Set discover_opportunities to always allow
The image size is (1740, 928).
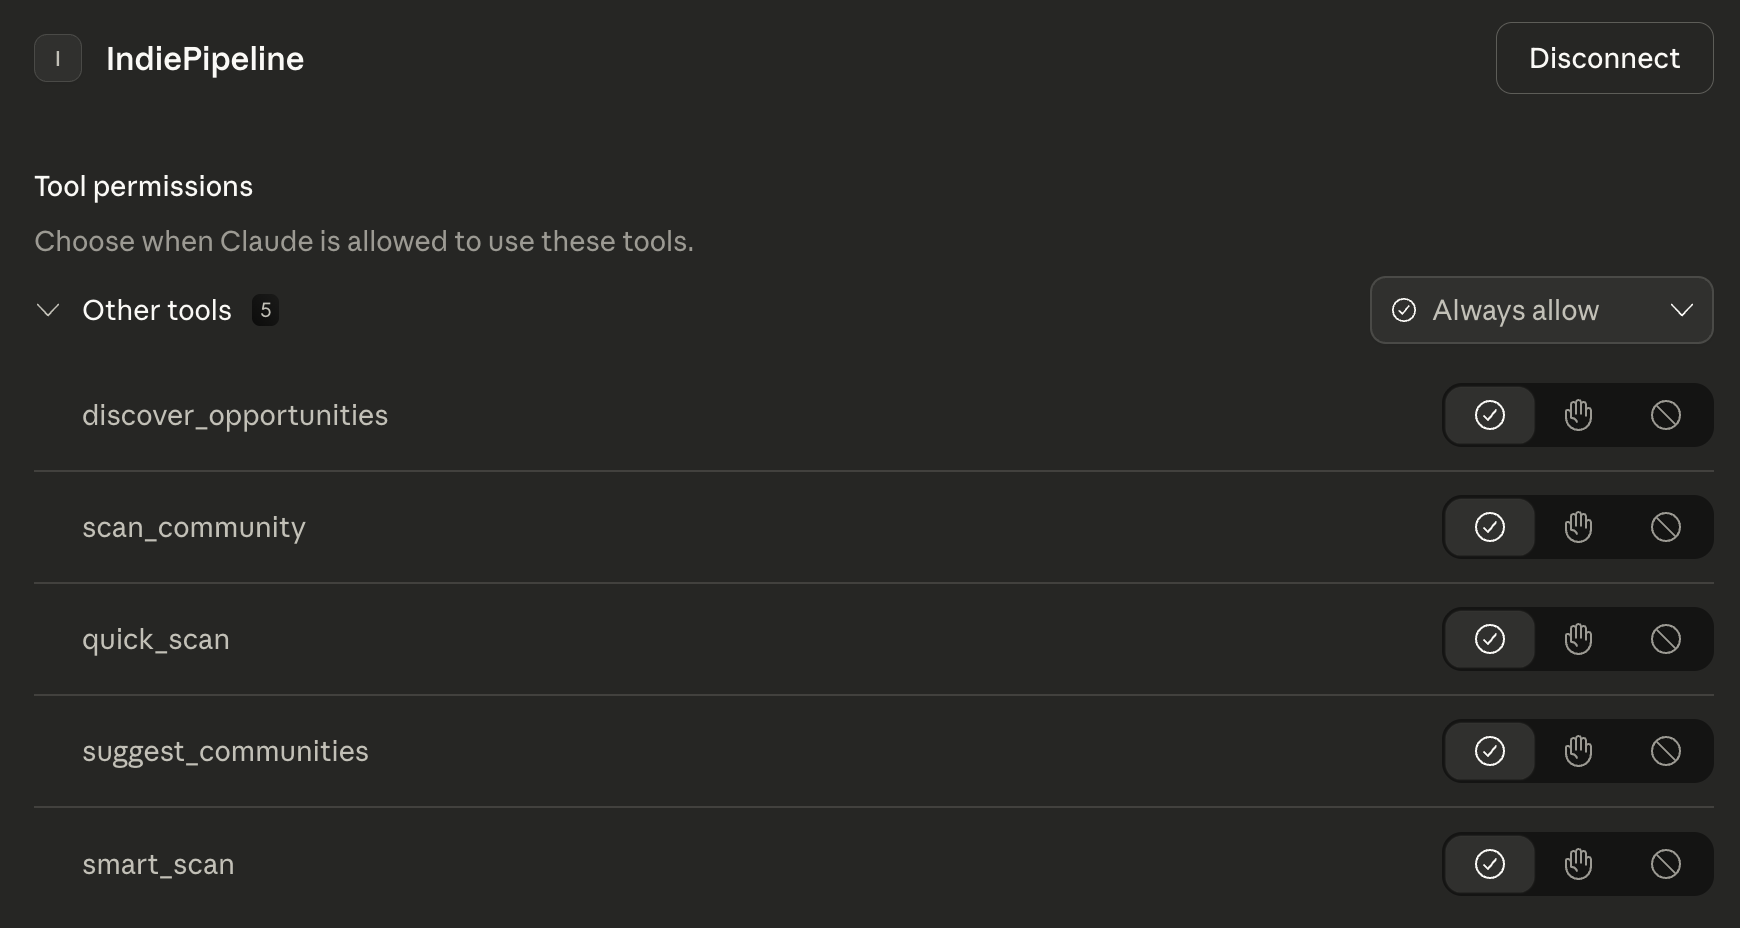coord(1489,415)
